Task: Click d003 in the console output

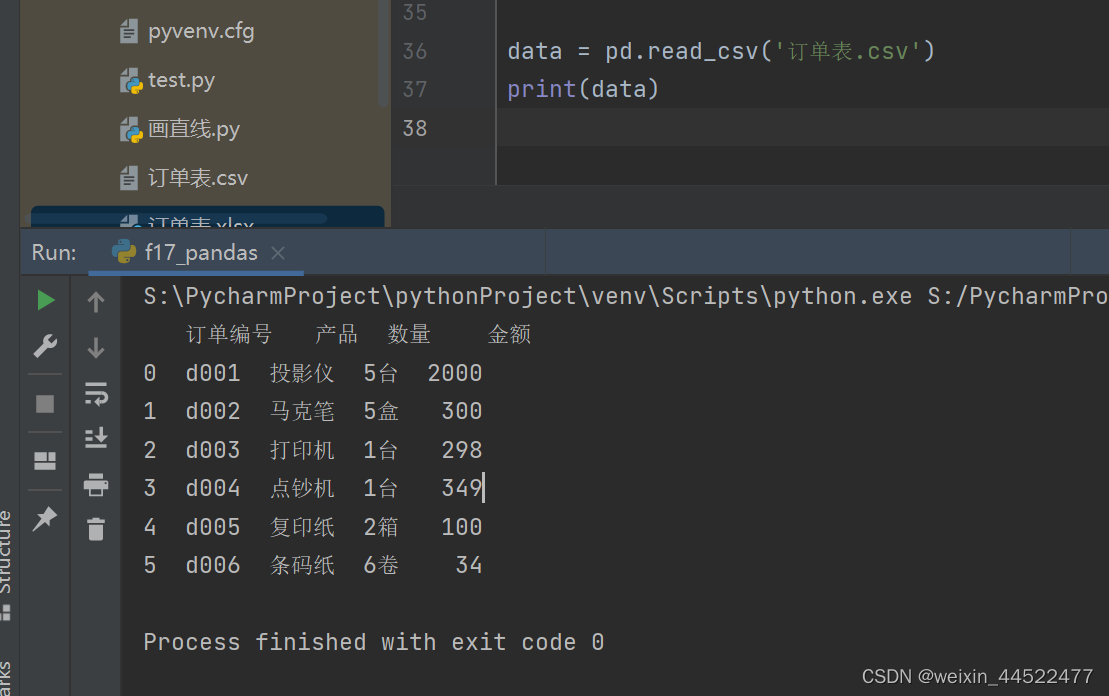Action: [x=213, y=450]
